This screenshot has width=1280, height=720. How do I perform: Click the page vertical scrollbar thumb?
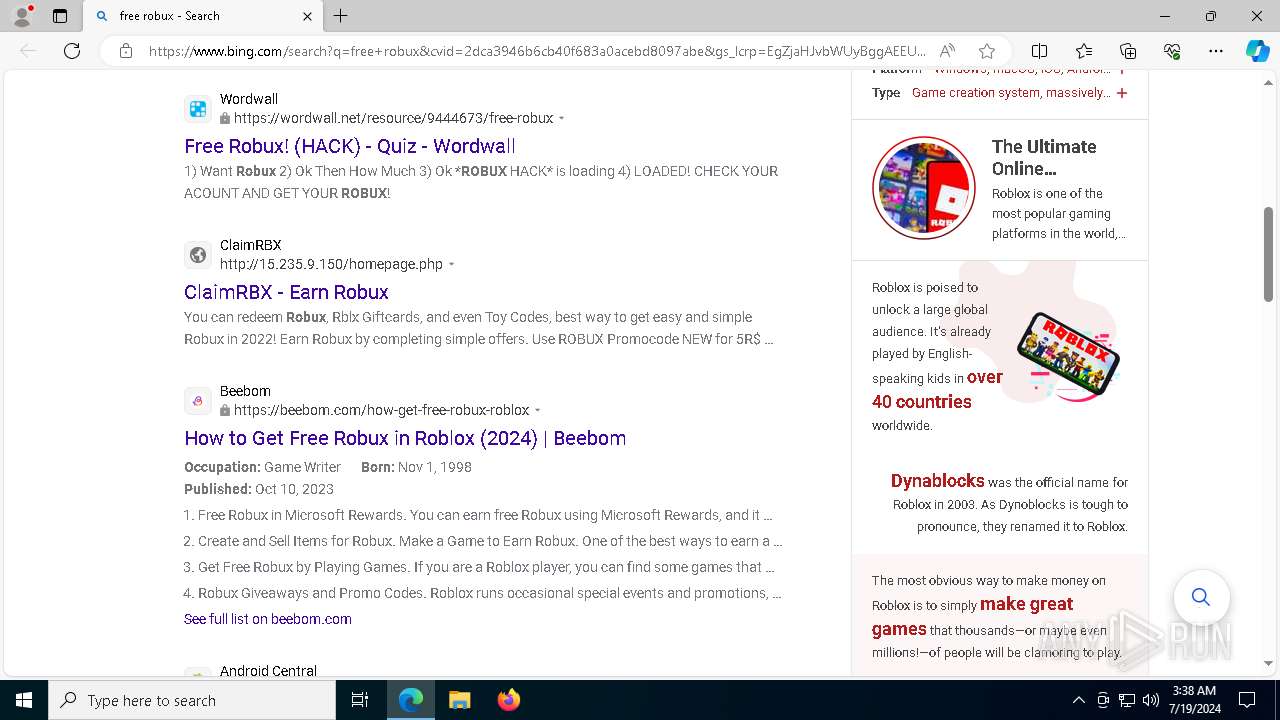tap(1269, 252)
